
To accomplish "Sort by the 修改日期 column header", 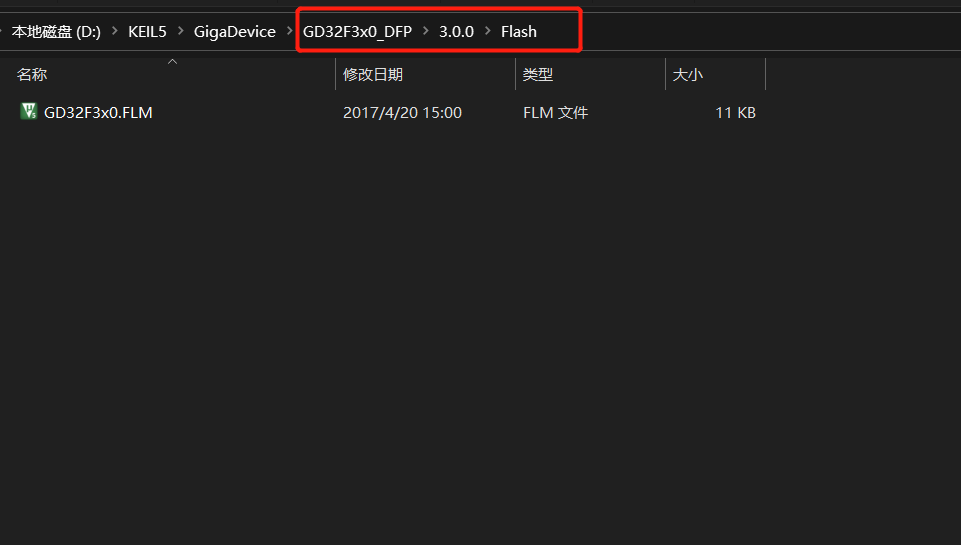I will click(373, 75).
